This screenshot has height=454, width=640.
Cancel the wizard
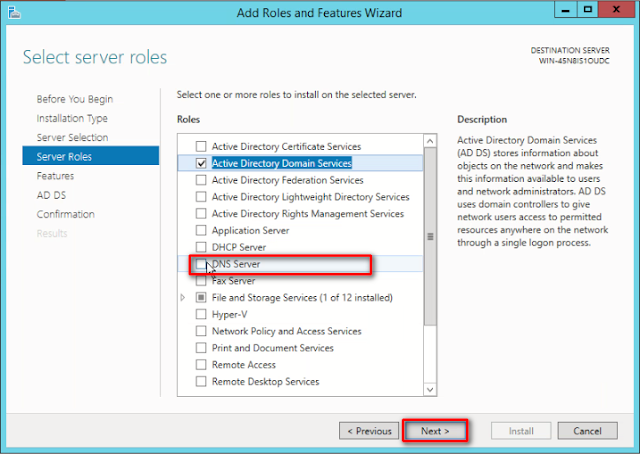(587, 431)
